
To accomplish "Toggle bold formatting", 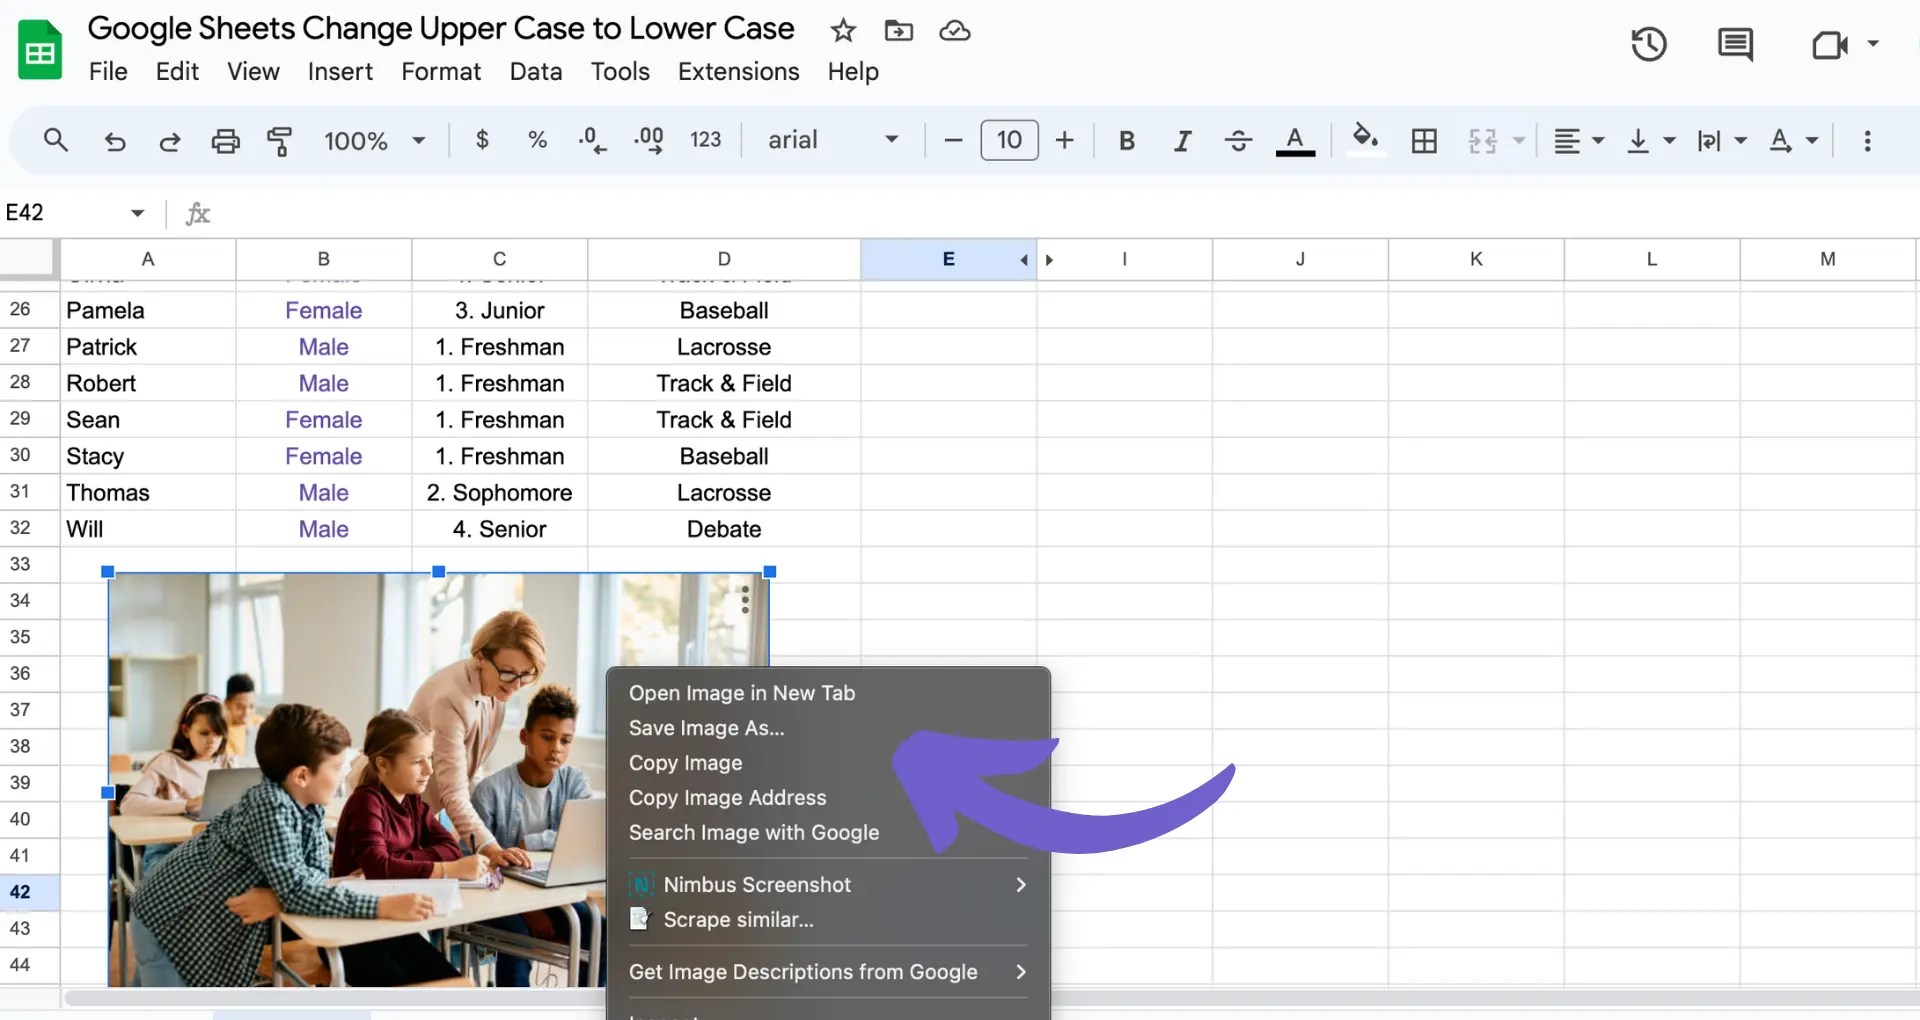I will 1127,140.
